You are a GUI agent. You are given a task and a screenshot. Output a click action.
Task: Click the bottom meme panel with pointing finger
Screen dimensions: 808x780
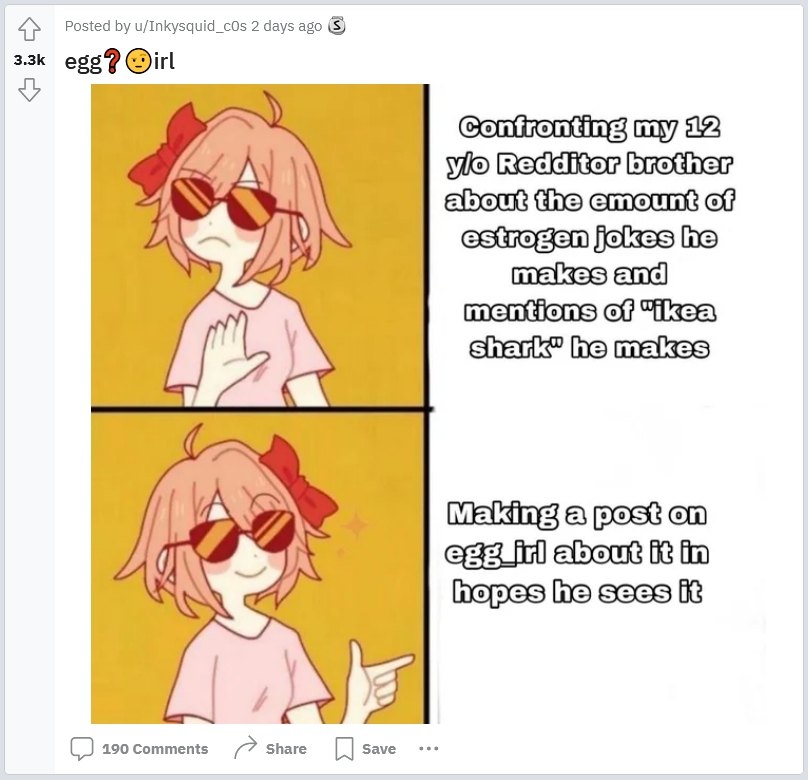click(259, 568)
